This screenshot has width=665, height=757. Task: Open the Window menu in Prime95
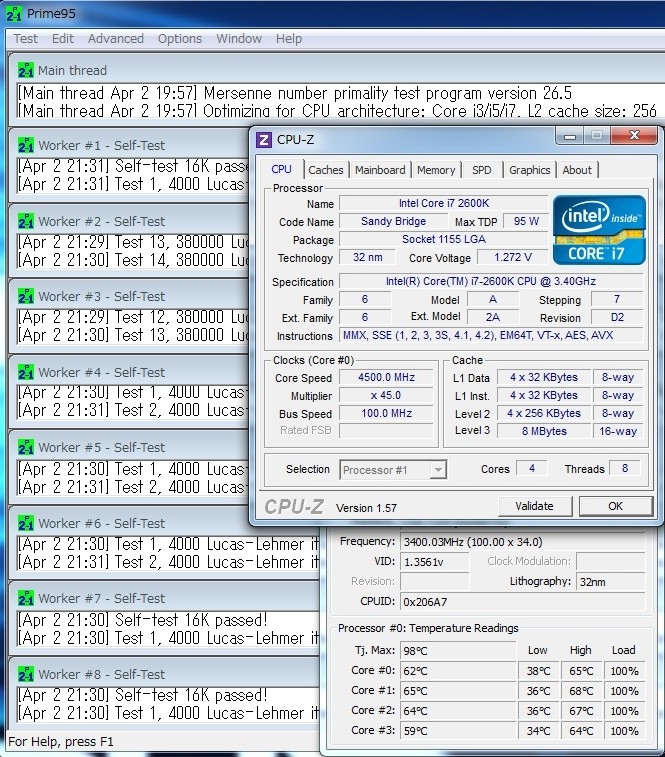point(239,39)
